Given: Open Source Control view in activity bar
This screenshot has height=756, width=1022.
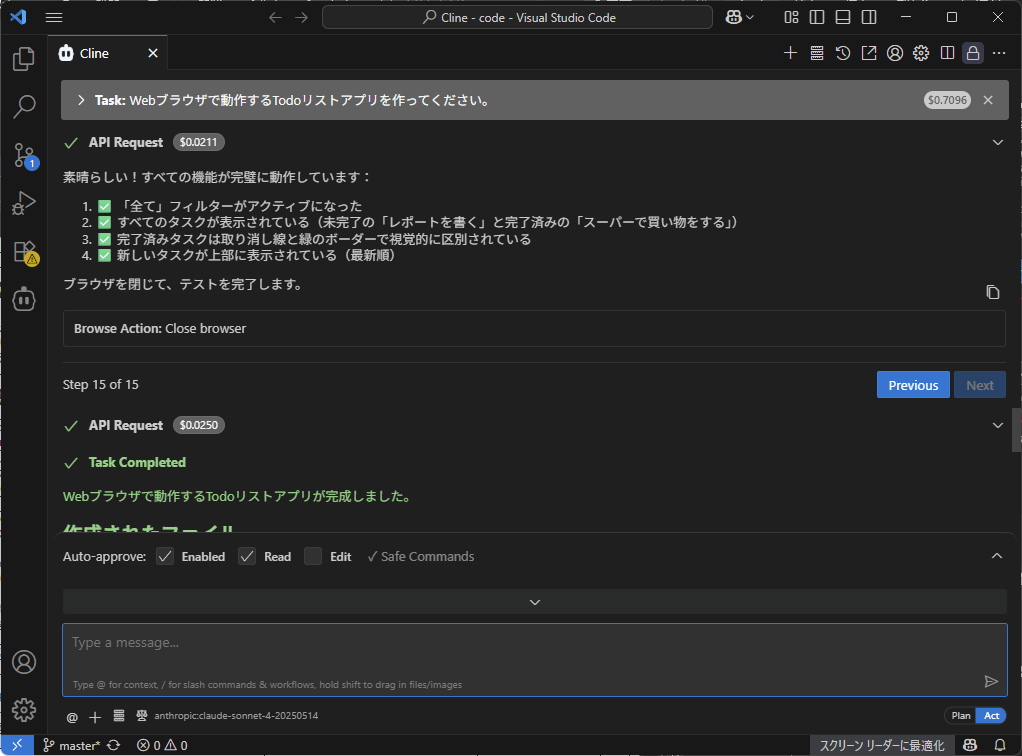Looking at the screenshot, I should click(x=24, y=155).
